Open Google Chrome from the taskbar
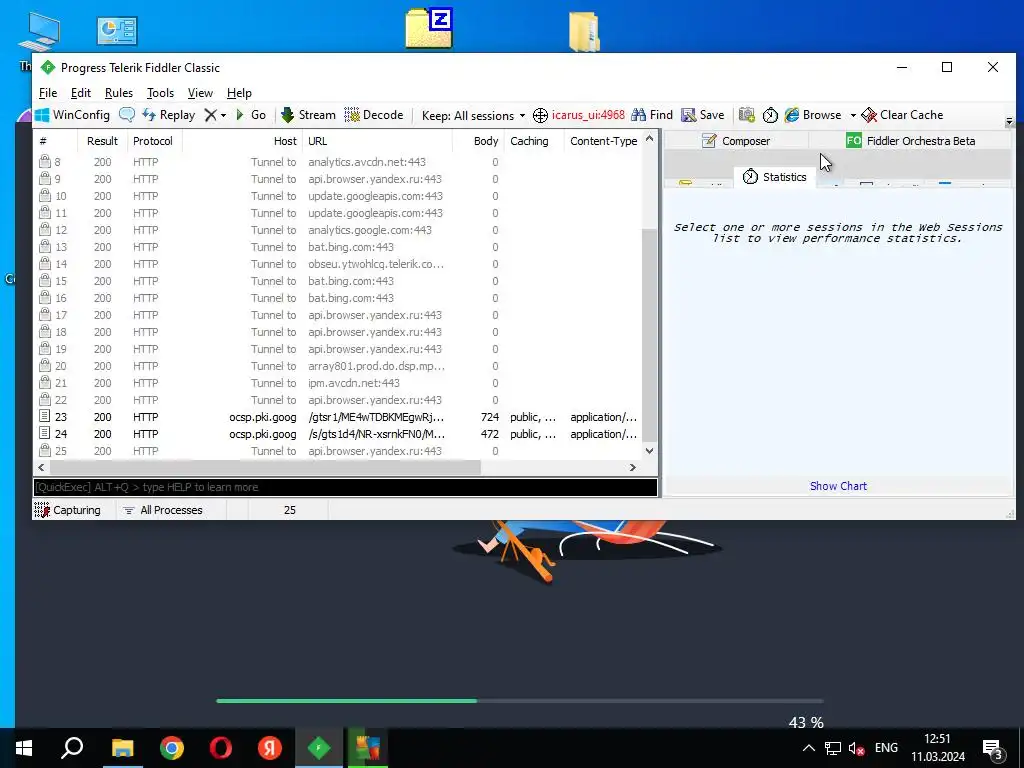This screenshot has width=1024, height=768. pos(172,748)
